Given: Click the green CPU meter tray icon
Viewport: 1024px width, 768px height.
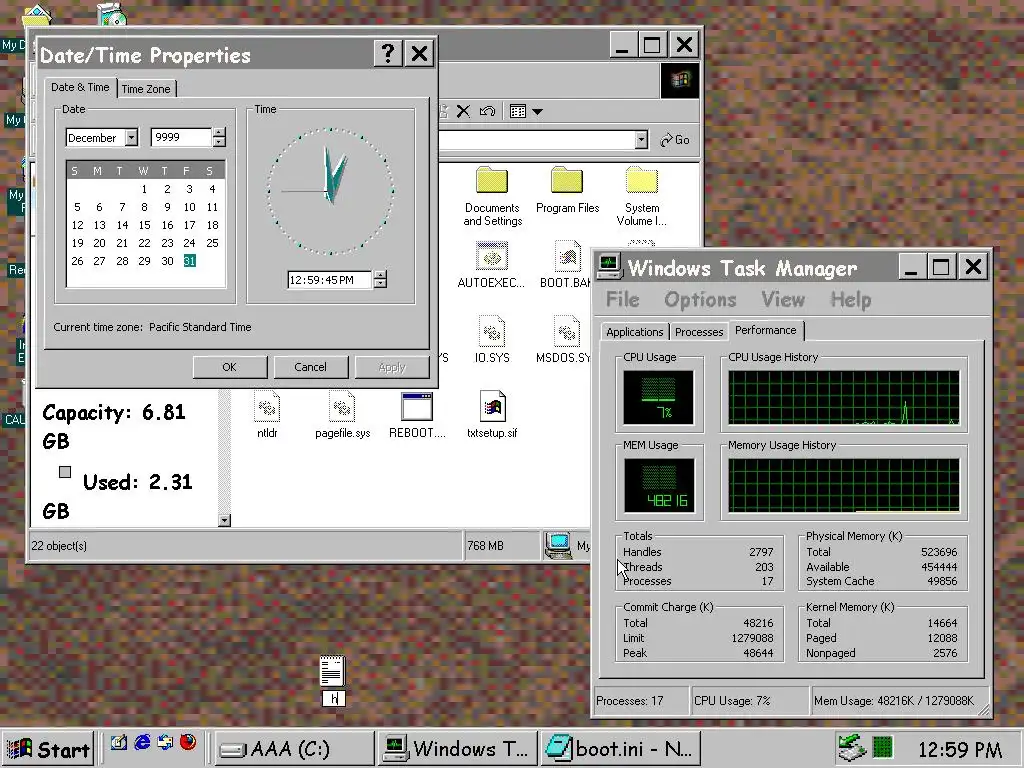Looking at the screenshot, I should tap(882, 747).
